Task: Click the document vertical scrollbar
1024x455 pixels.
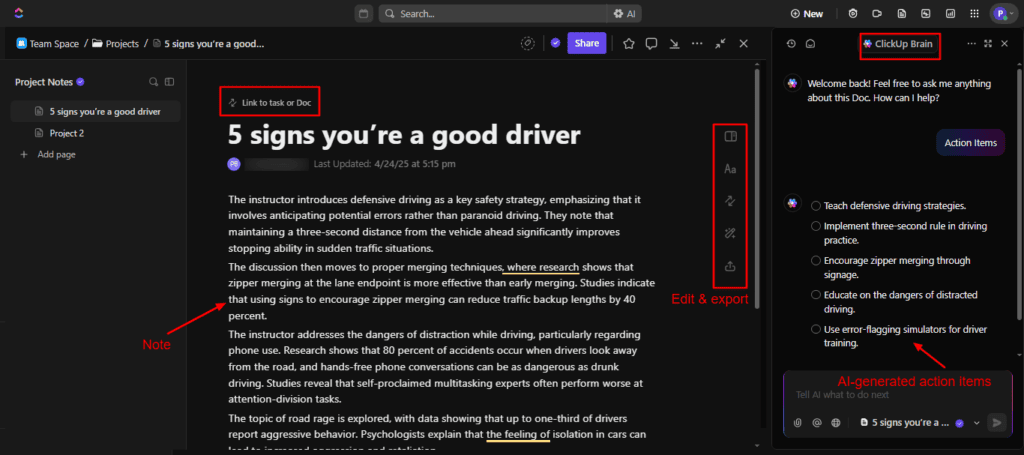Action: coord(757,188)
